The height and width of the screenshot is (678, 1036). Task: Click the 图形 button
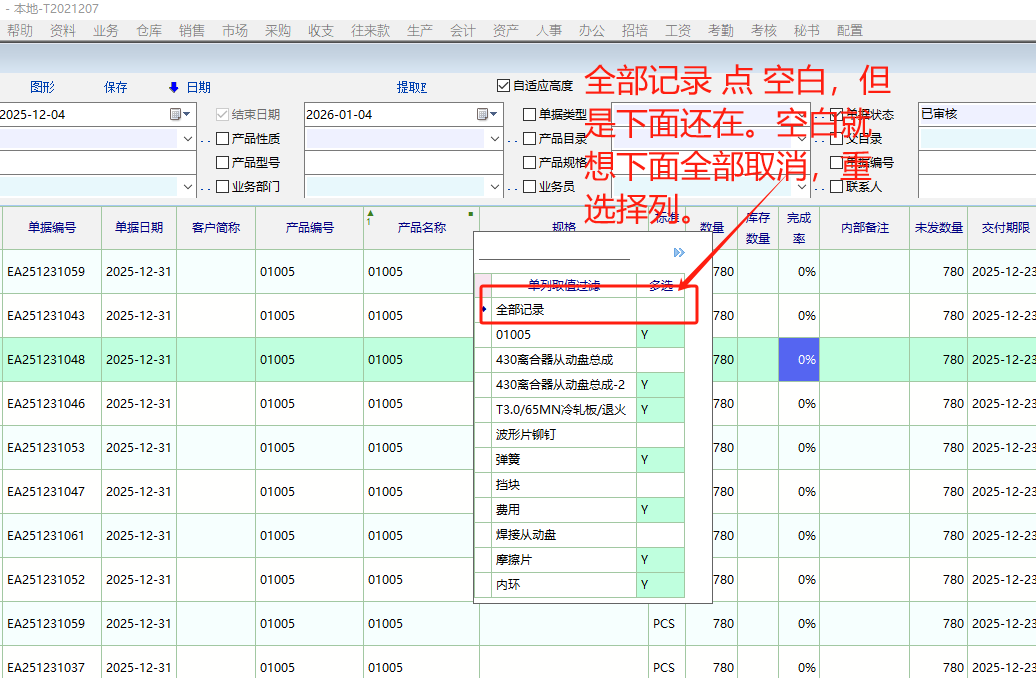[42, 87]
